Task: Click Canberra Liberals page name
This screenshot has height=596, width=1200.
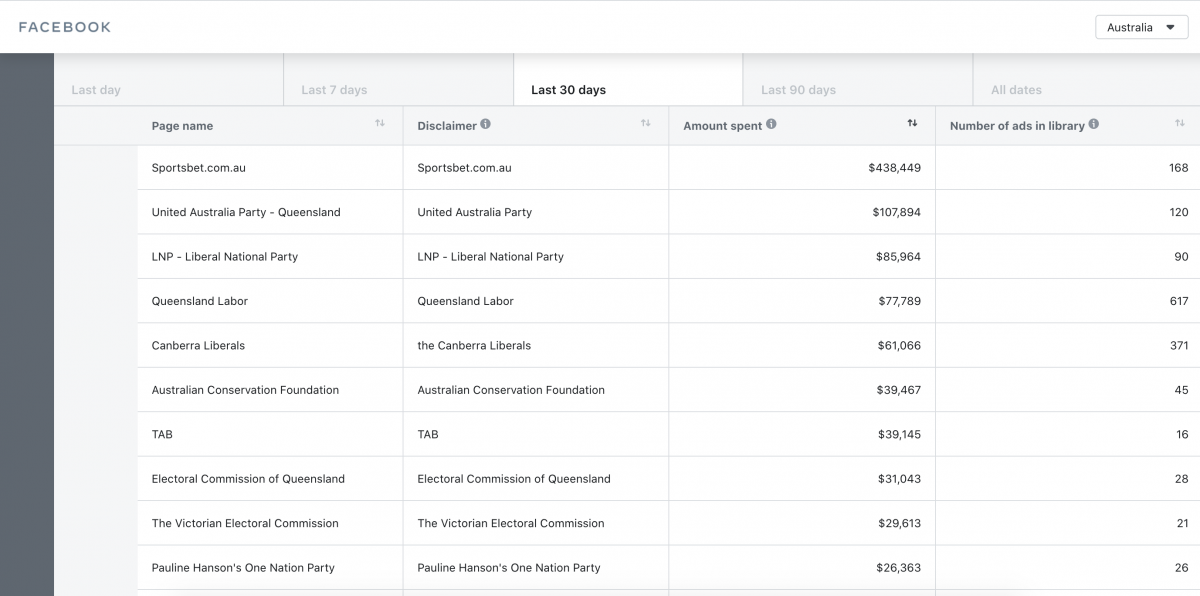Action: pyautogui.click(x=198, y=345)
